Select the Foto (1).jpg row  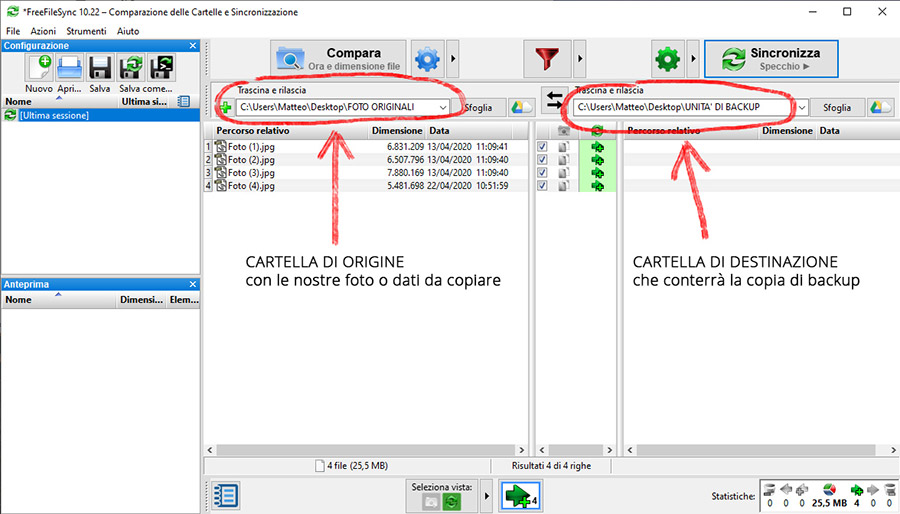click(366, 147)
